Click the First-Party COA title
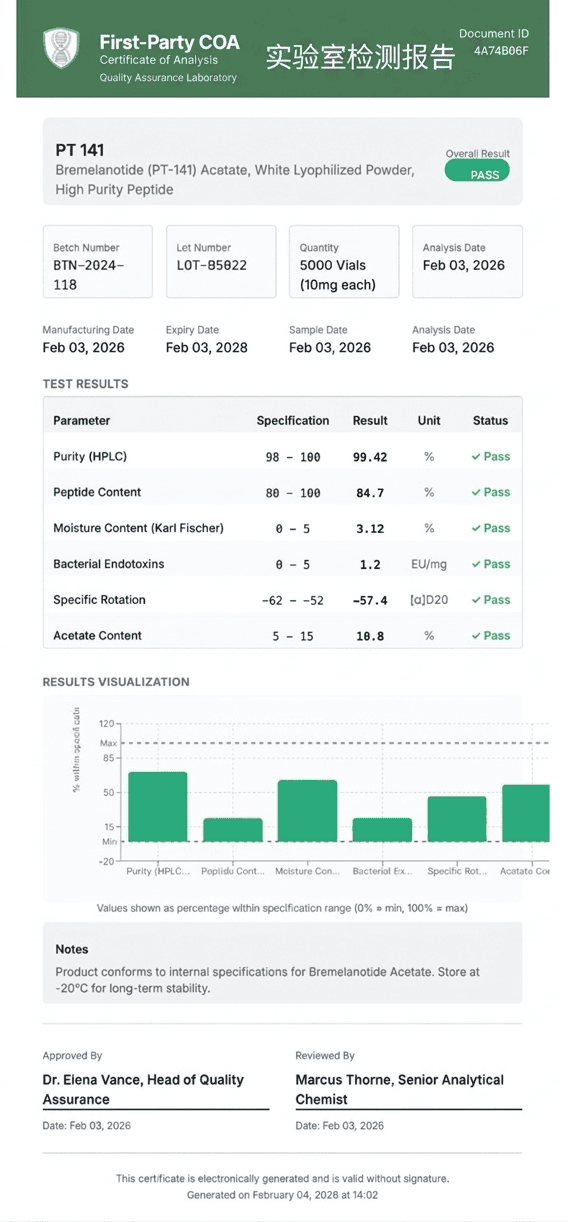The height and width of the screenshot is (1222, 568). (x=169, y=42)
